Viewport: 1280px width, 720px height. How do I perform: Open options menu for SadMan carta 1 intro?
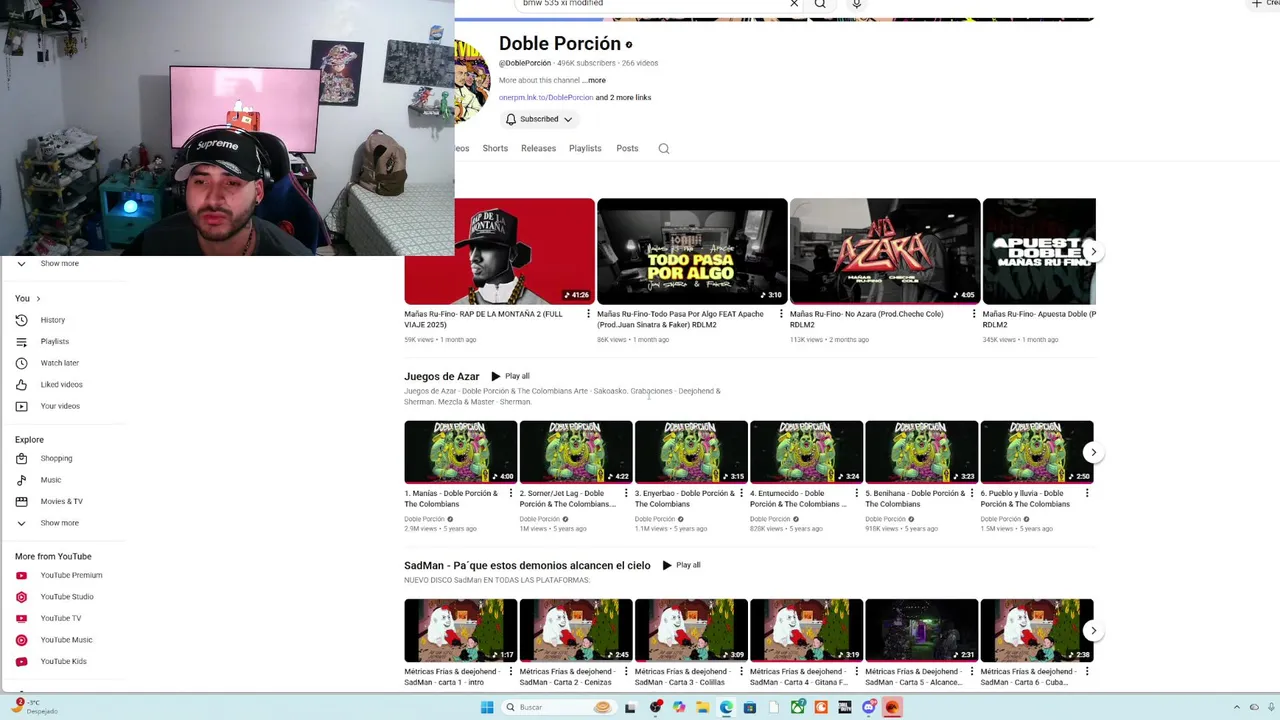[511, 671]
